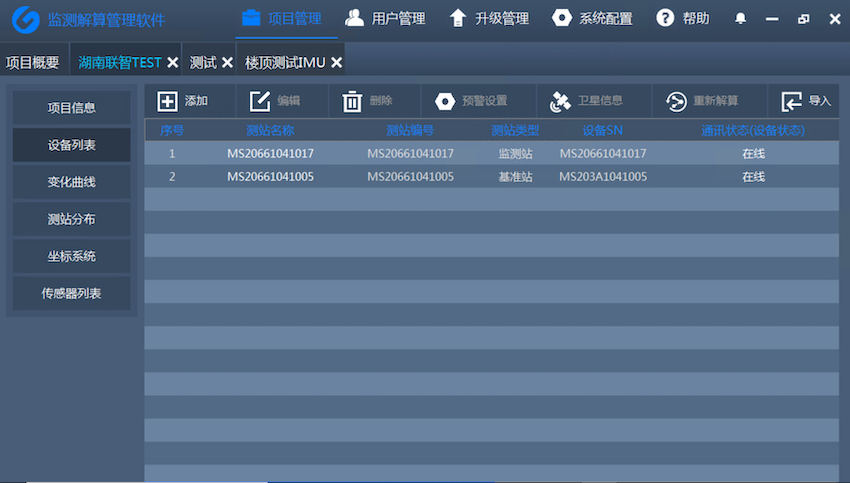Viewport: 850px width, 483px height.
Task: Click station number MS20661041017 cell
Action: [x=410, y=153]
